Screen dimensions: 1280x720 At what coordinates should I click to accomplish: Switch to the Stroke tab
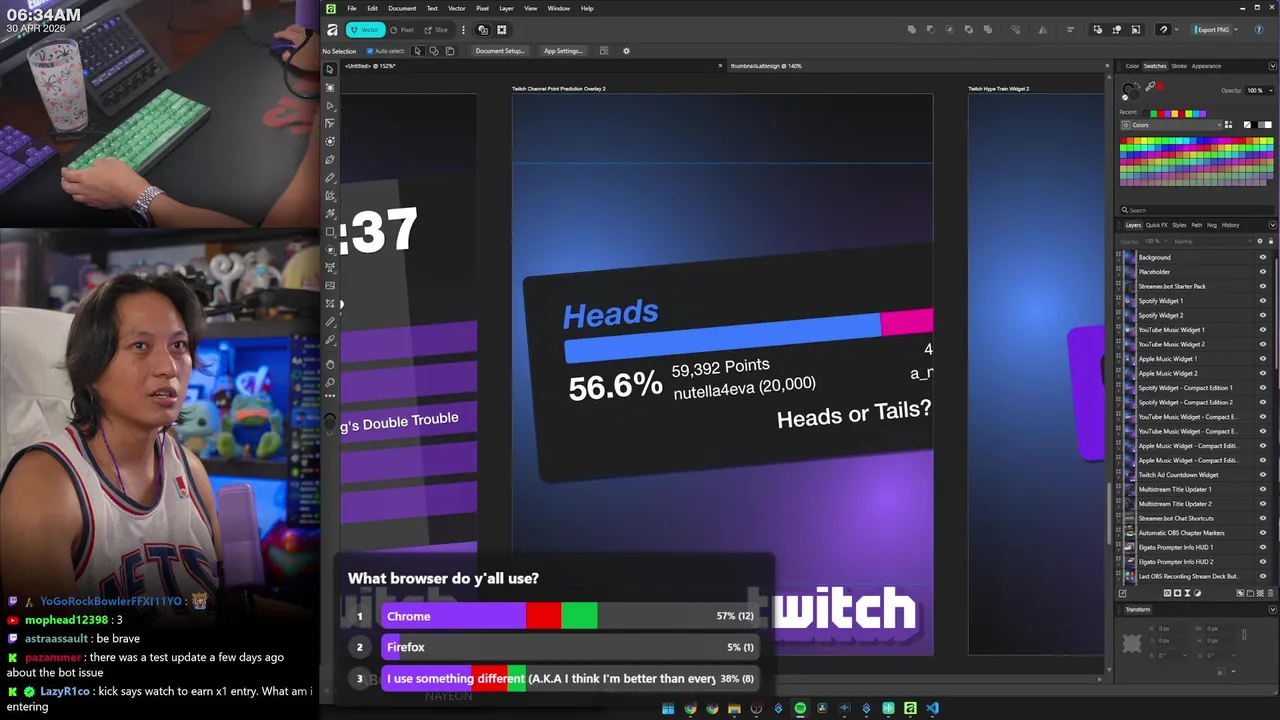(x=1179, y=66)
